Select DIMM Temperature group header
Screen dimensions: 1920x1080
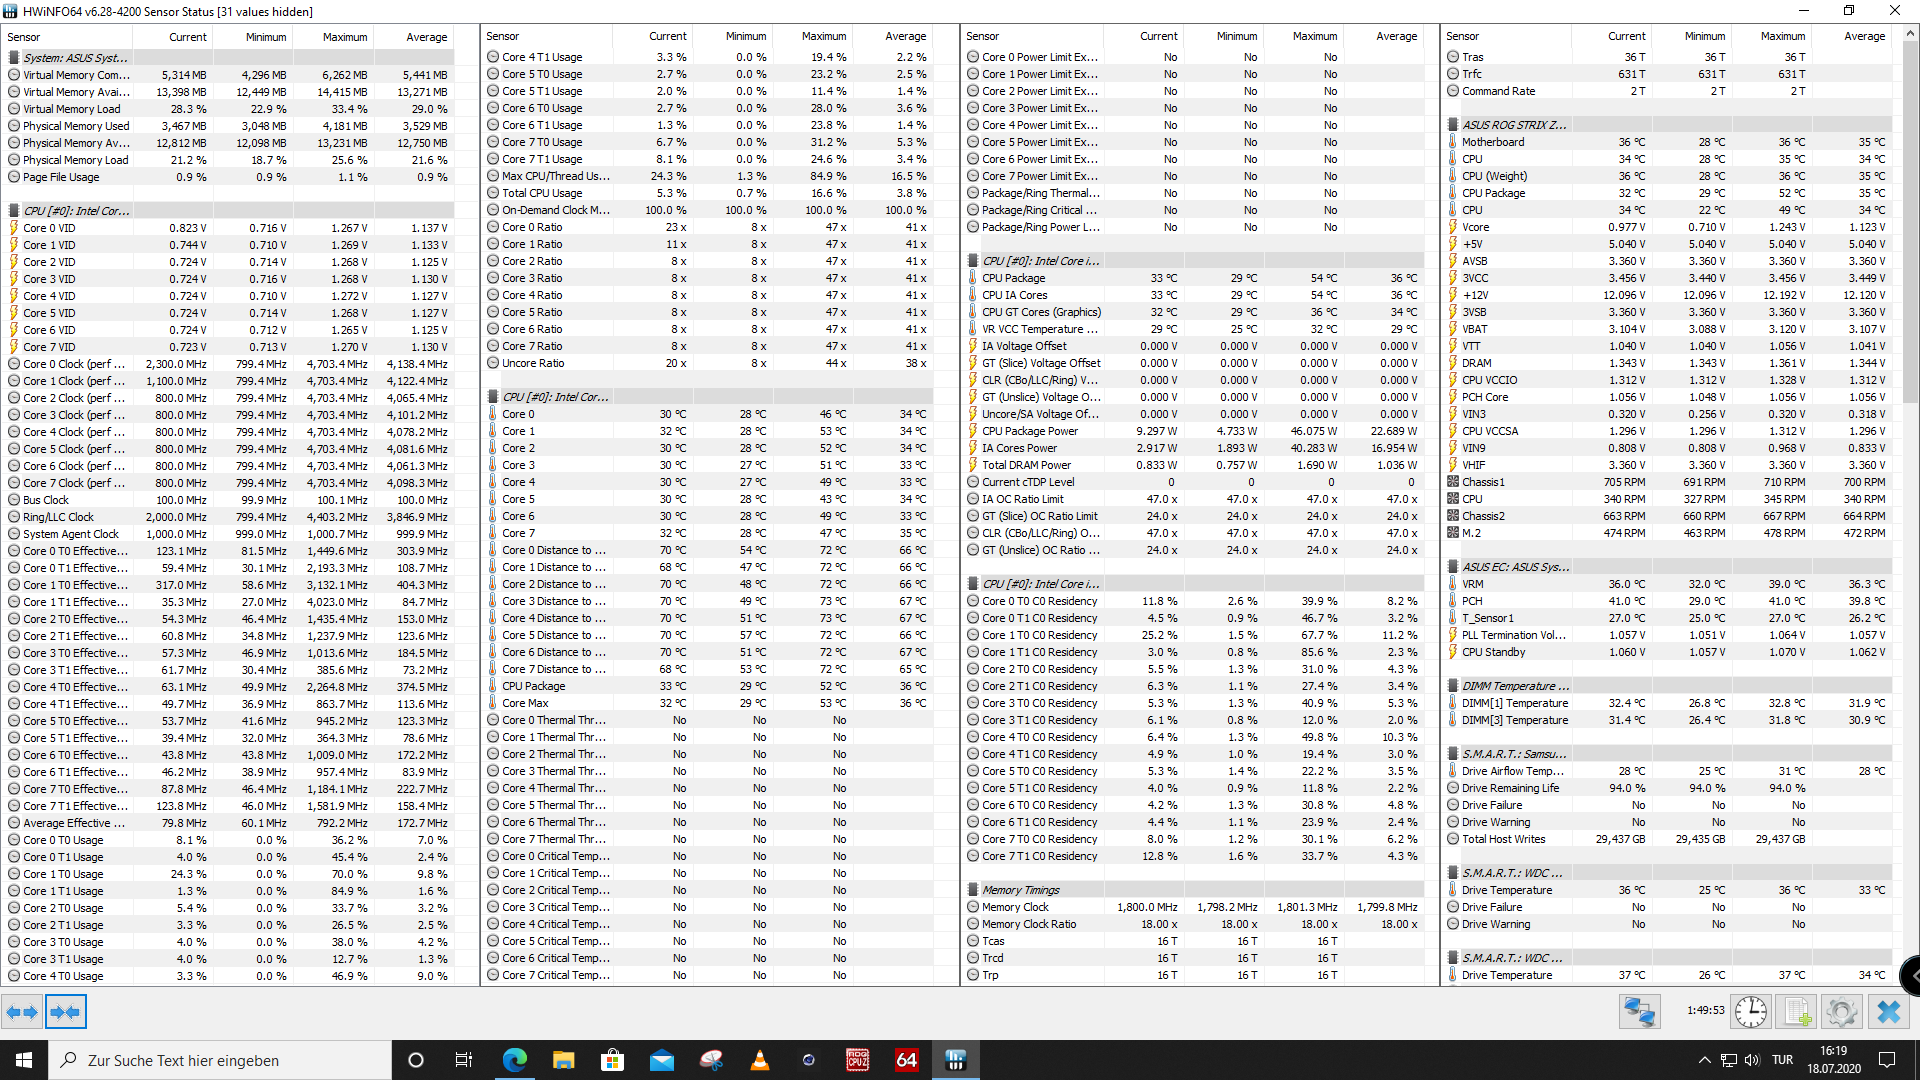1670,686
